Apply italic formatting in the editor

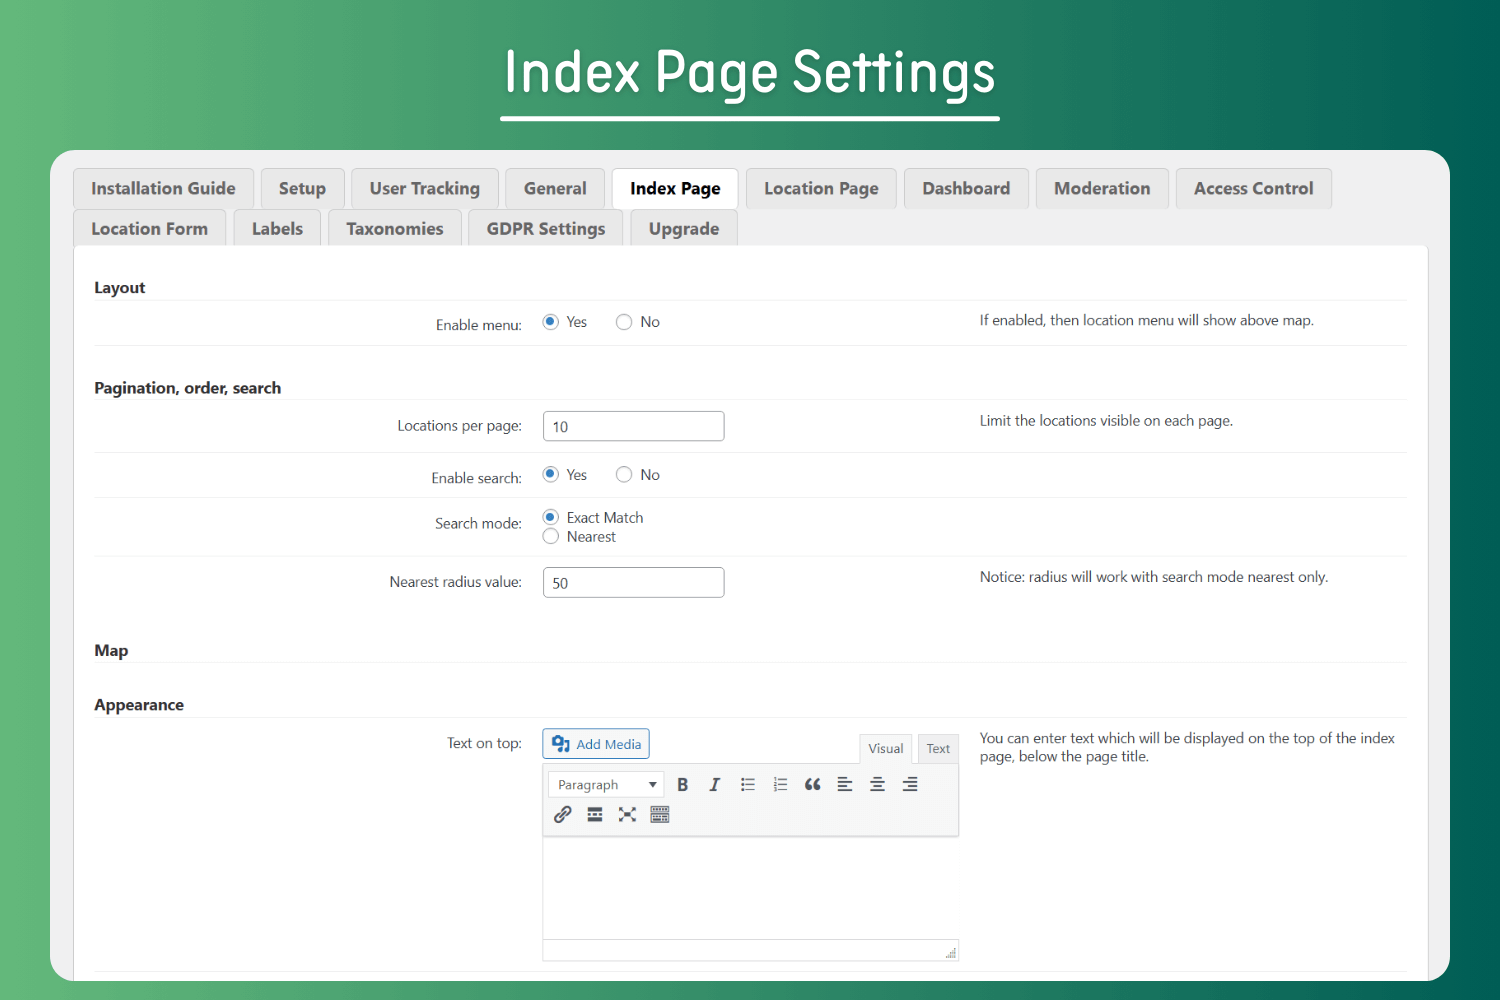714,785
